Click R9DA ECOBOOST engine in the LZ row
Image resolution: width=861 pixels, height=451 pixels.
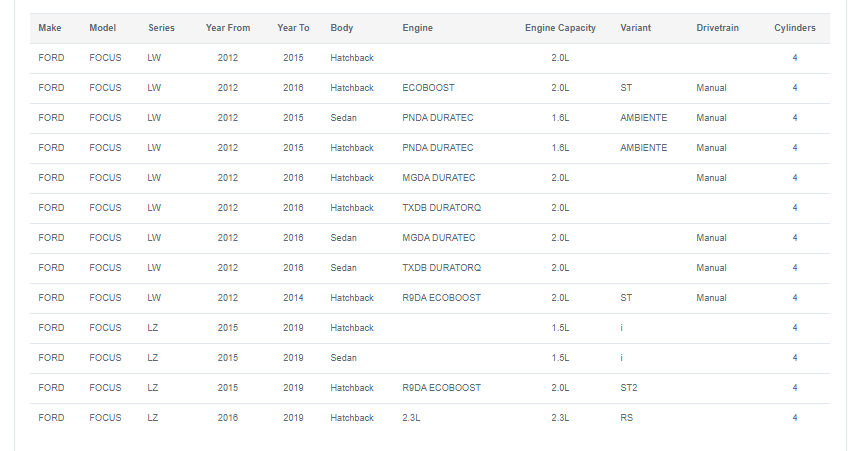[x=441, y=388]
